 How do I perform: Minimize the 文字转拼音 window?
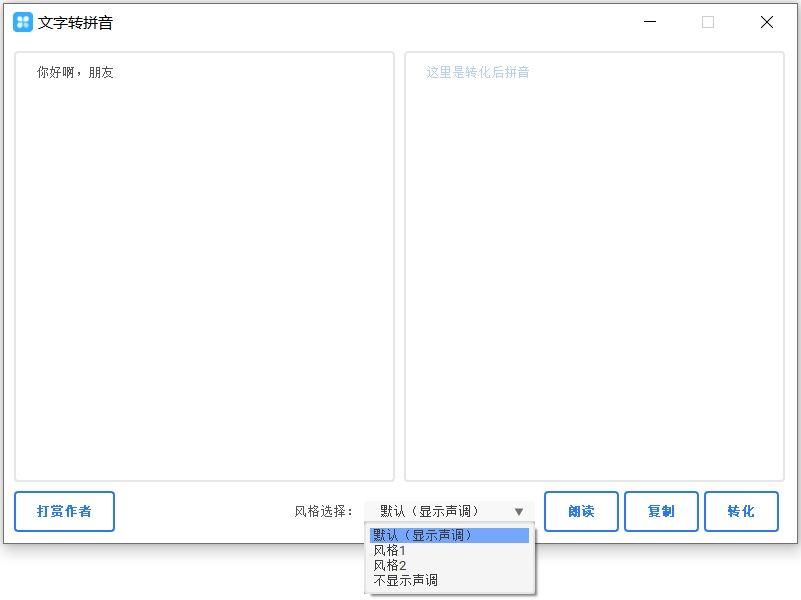pyautogui.click(x=650, y=22)
